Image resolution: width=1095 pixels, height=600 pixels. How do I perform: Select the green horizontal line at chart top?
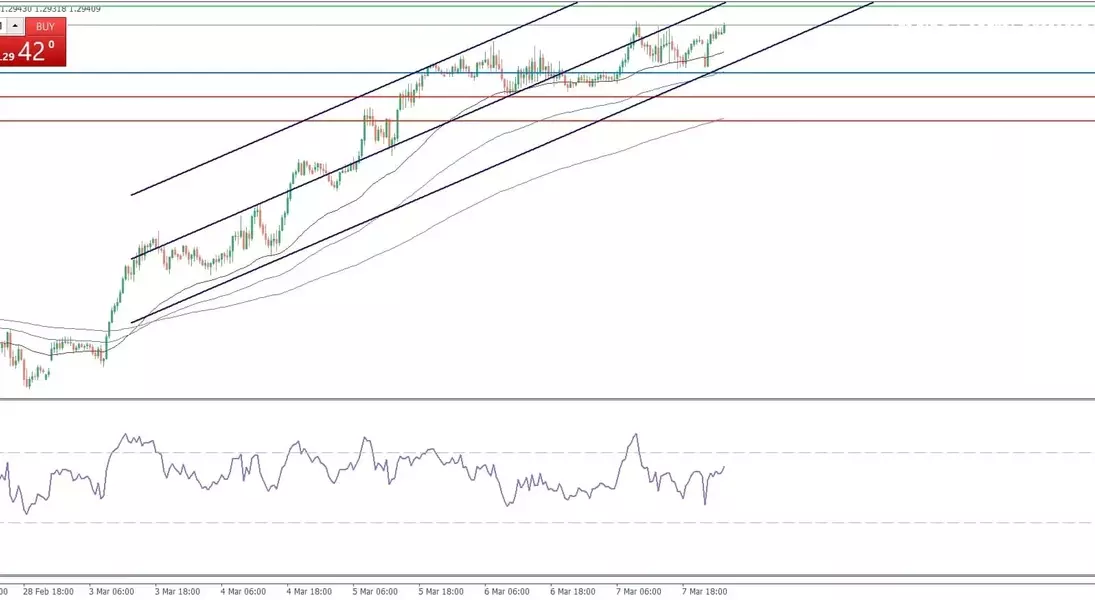(x=900, y=6)
